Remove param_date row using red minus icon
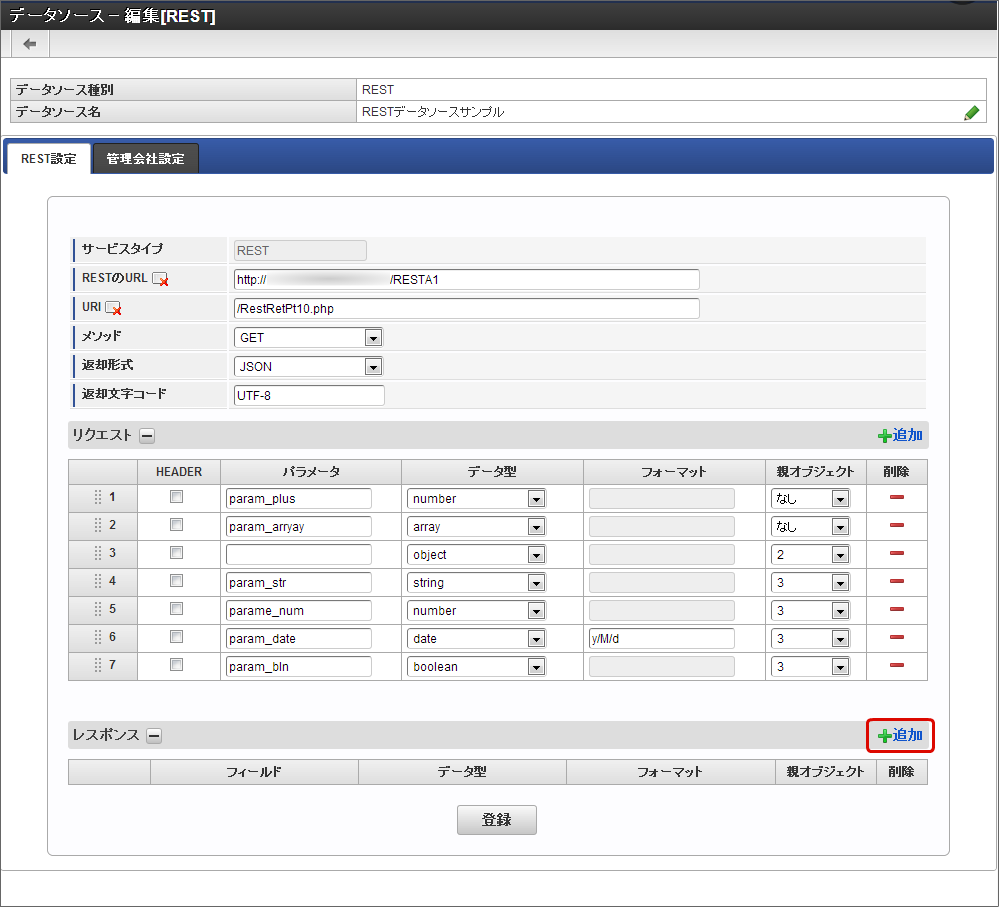The width and height of the screenshot is (999, 907). [x=896, y=638]
